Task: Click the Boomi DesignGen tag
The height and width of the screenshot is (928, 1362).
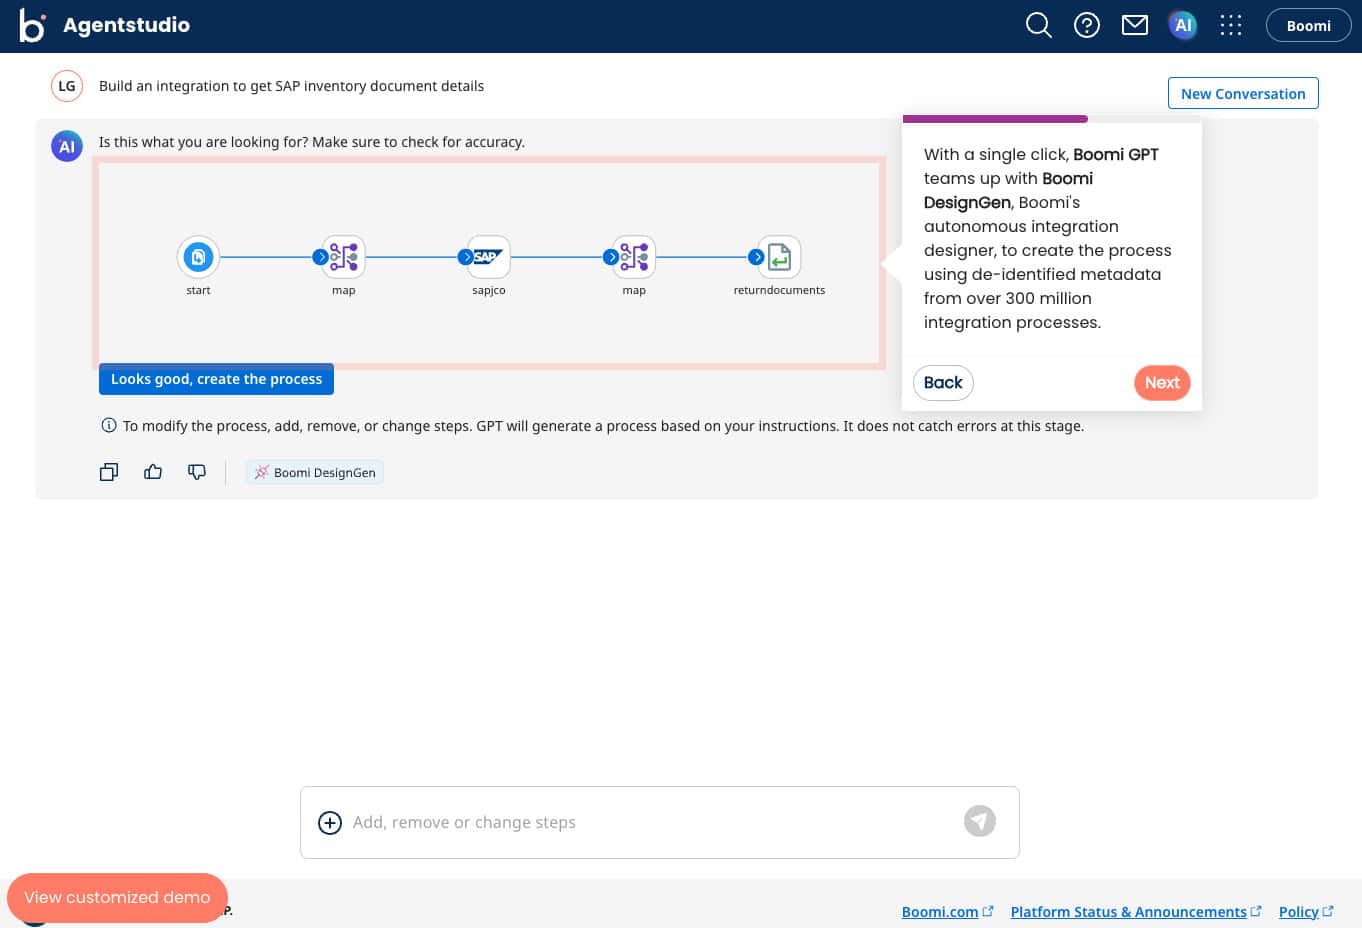Action: tap(315, 473)
